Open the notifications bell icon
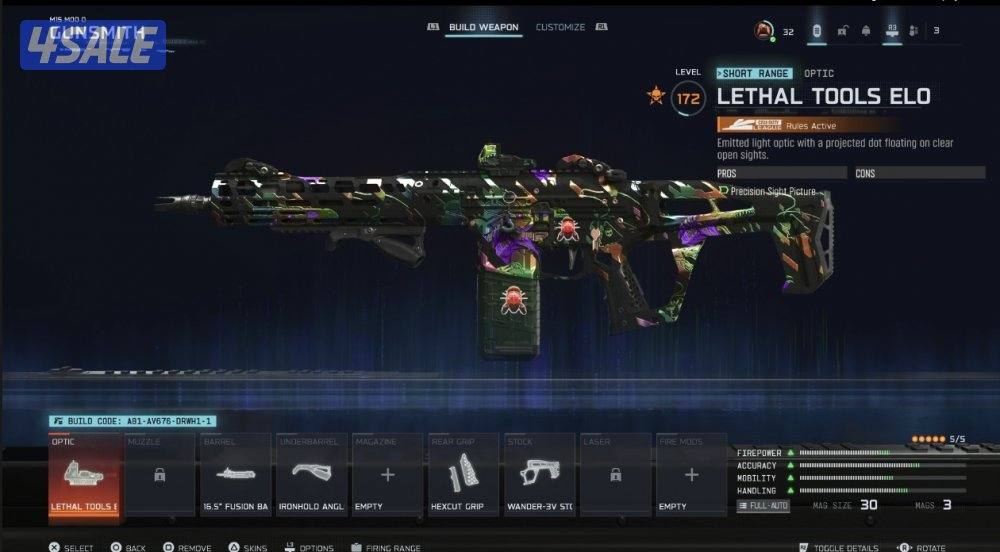Screen dimensions: 1000x552 pos(865,31)
